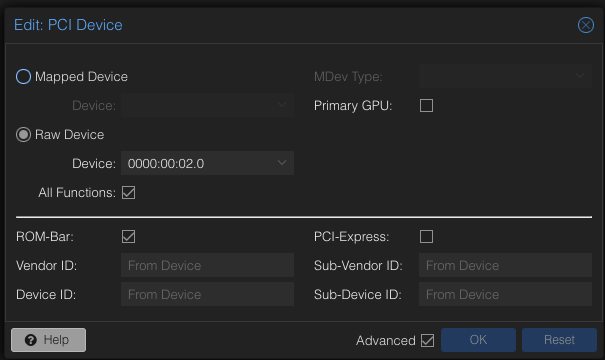Viewport: 605px width, 360px height.
Task: Click the Sub-Vendor ID input field
Action: (505, 265)
